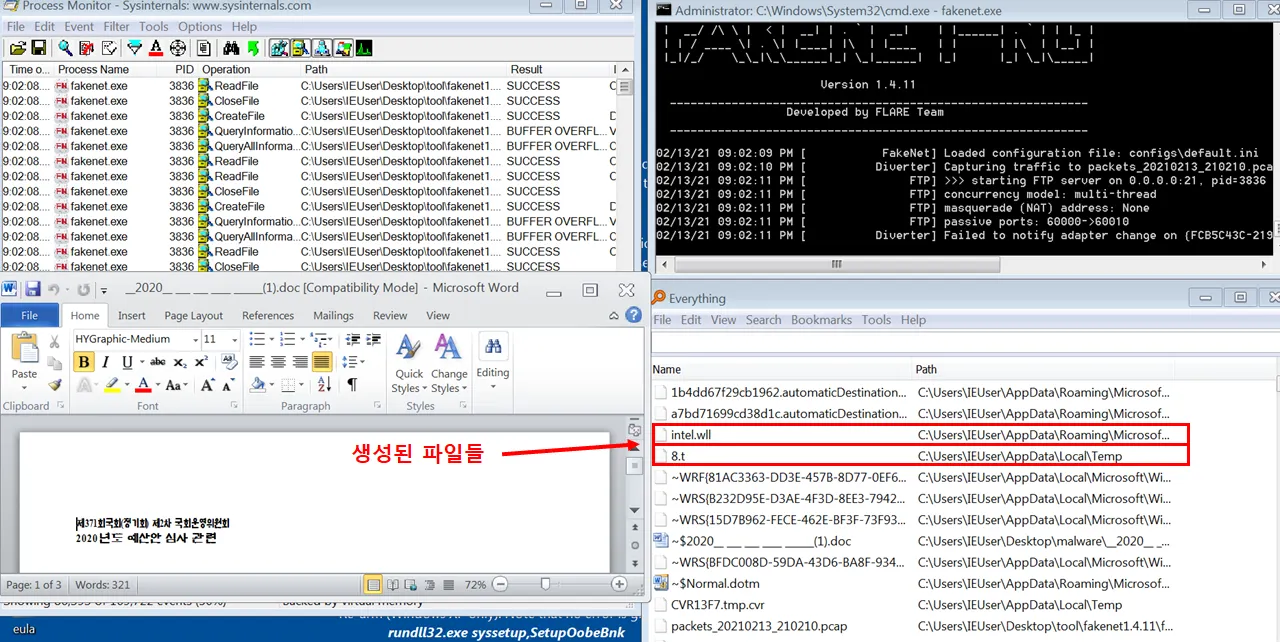Open the Event menu in Process Monitor
1280x642 pixels.
pyautogui.click(x=79, y=26)
